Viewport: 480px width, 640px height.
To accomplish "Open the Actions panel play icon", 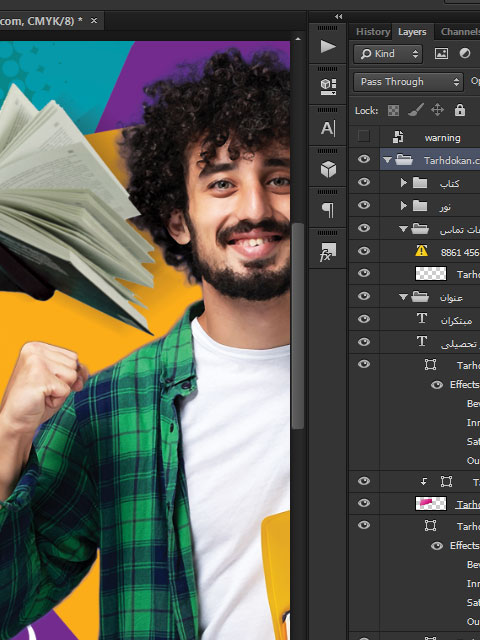I will click(328, 46).
